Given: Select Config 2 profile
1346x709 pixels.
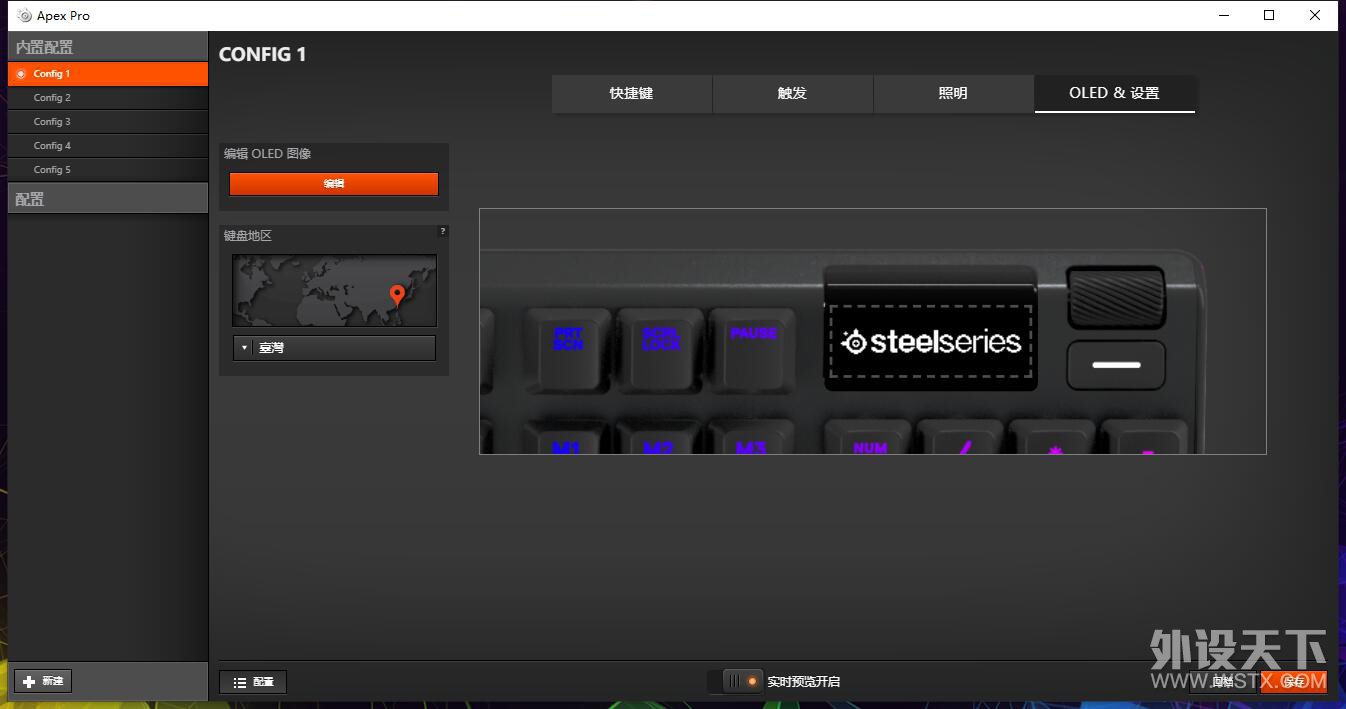Looking at the screenshot, I should tap(108, 98).
